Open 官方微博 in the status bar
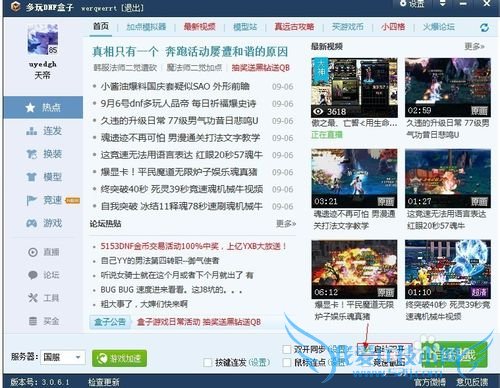This screenshot has height=388, width=500. (430, 382)
